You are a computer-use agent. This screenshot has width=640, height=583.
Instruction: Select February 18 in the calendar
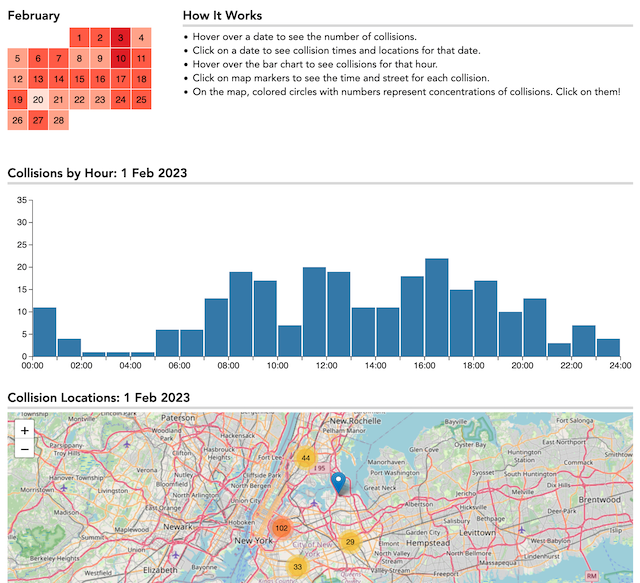141,79
